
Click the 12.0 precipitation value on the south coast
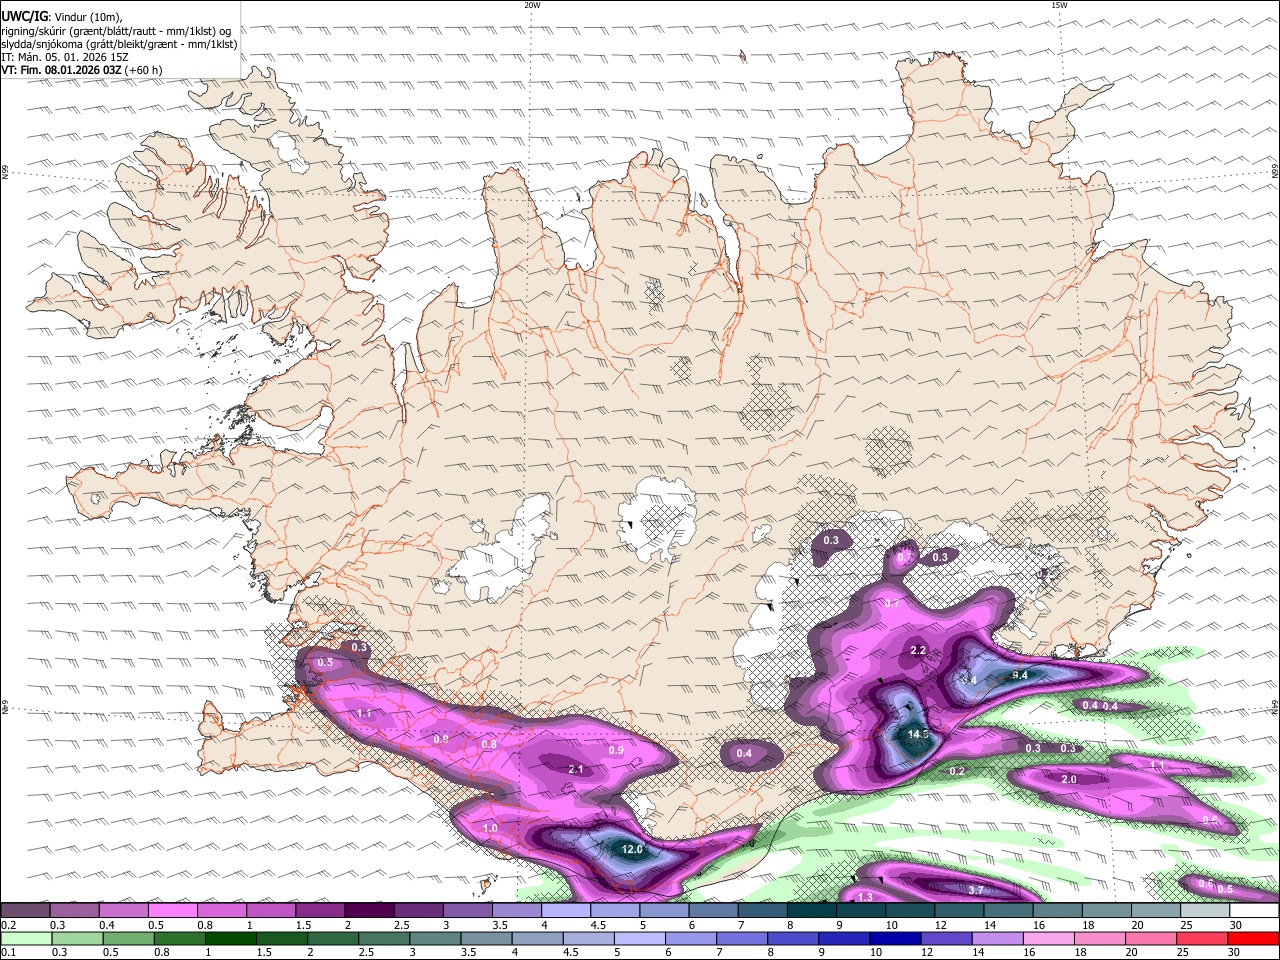(x=632, y=850)
